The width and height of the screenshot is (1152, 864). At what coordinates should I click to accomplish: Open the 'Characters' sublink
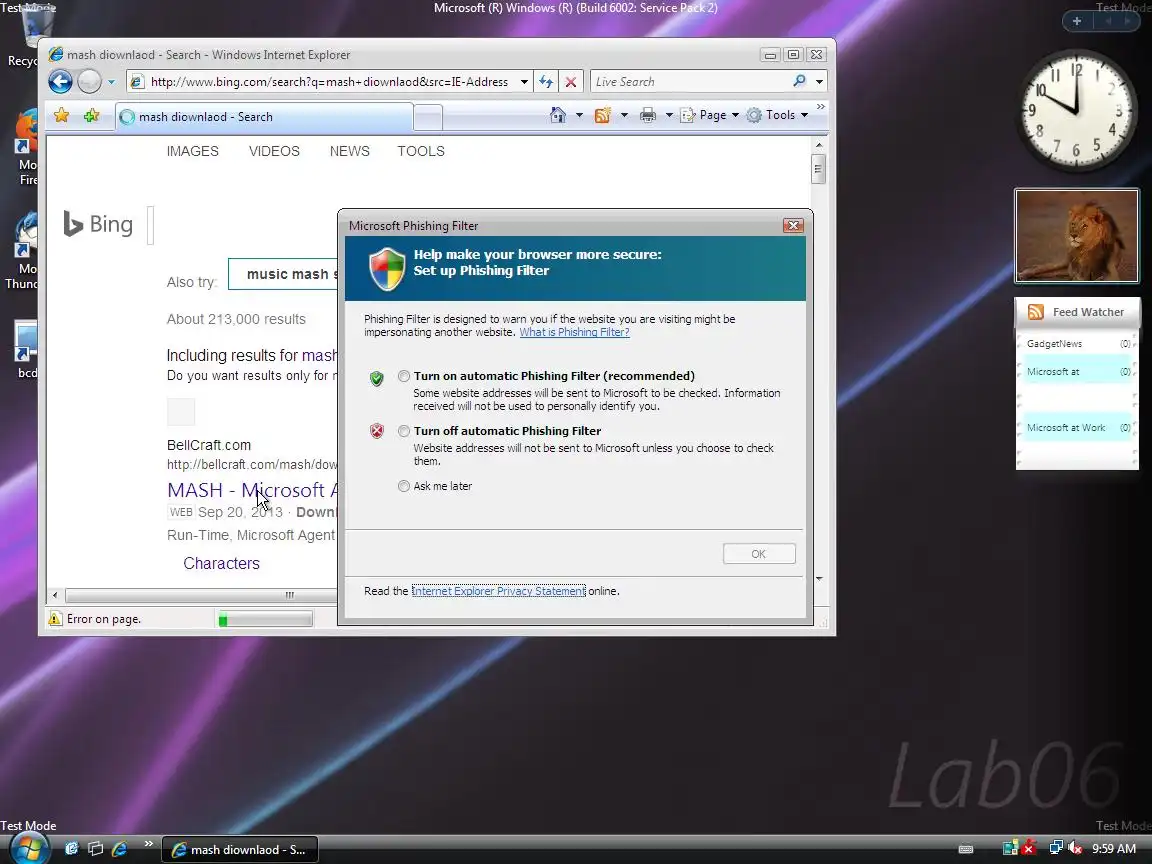coord(221,564)
